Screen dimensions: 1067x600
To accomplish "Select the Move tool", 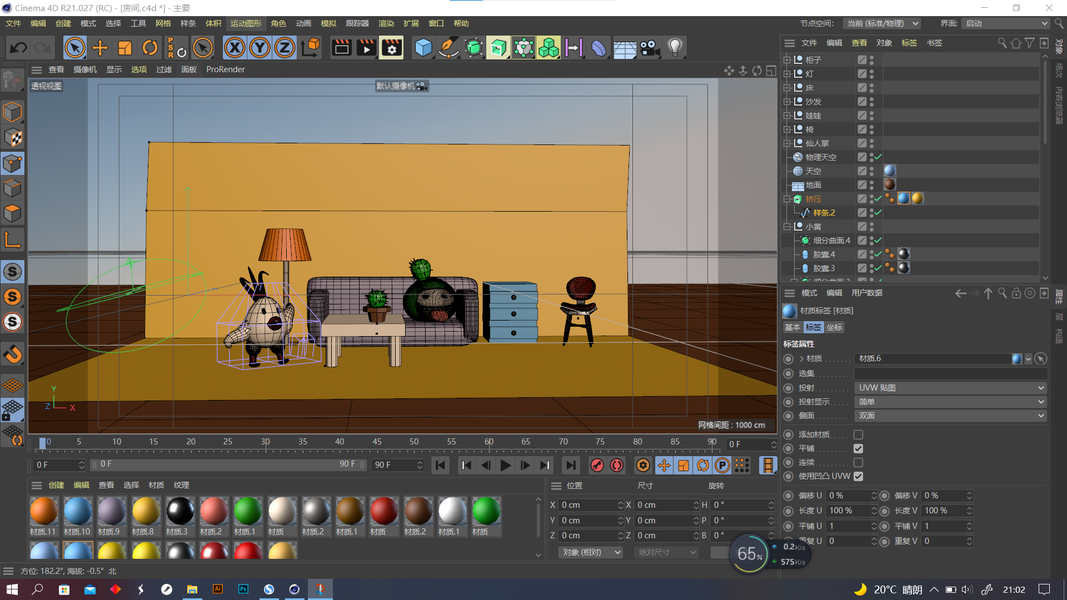I will tap(100, 48).
